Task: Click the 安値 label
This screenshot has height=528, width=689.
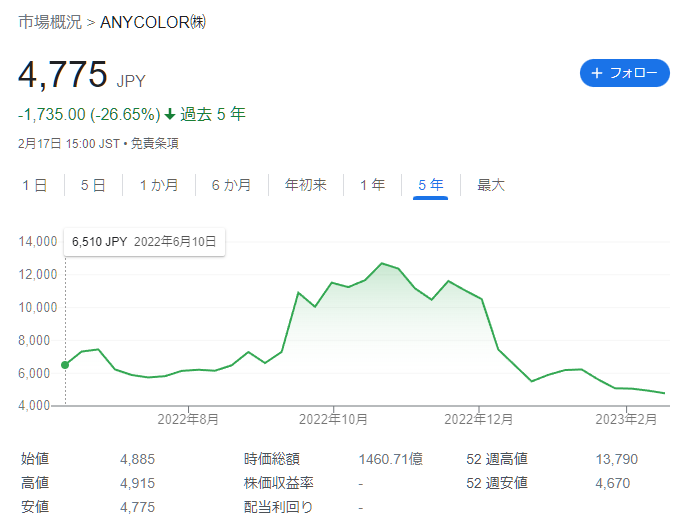Action: (35, 507)
